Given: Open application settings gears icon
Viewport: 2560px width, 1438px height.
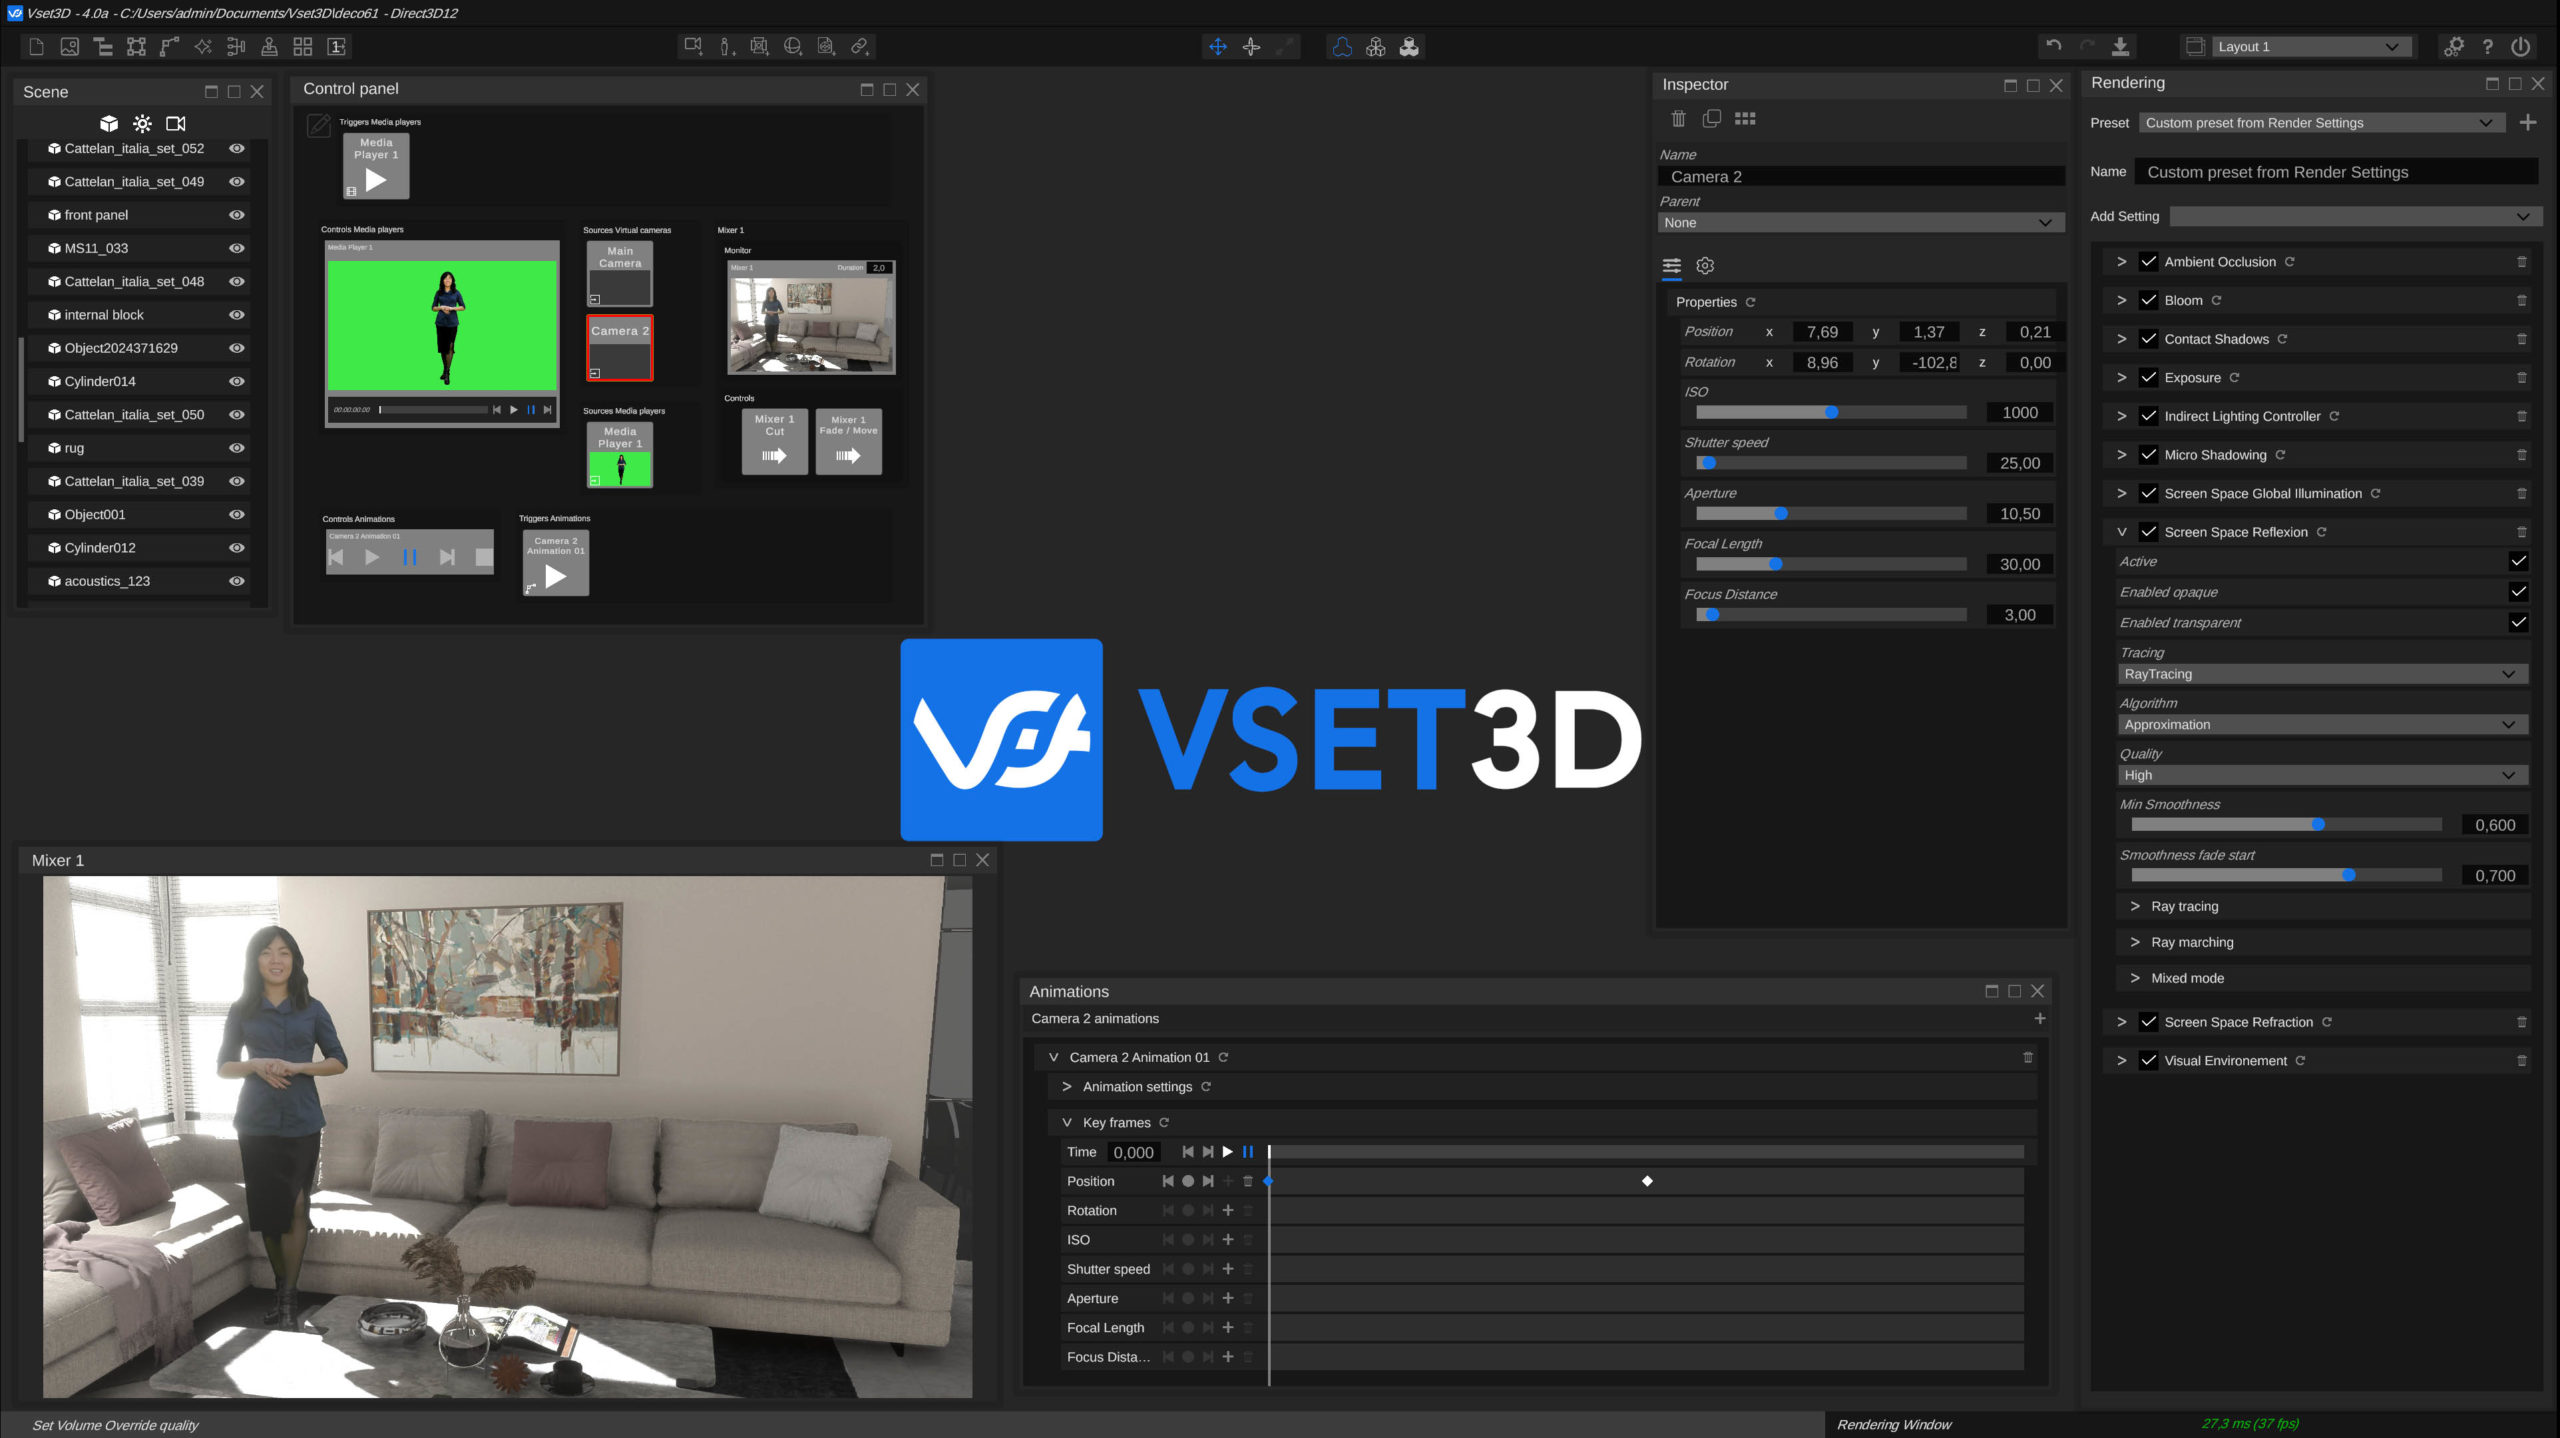Looking at the screenshot, I should click(2453, 46).
